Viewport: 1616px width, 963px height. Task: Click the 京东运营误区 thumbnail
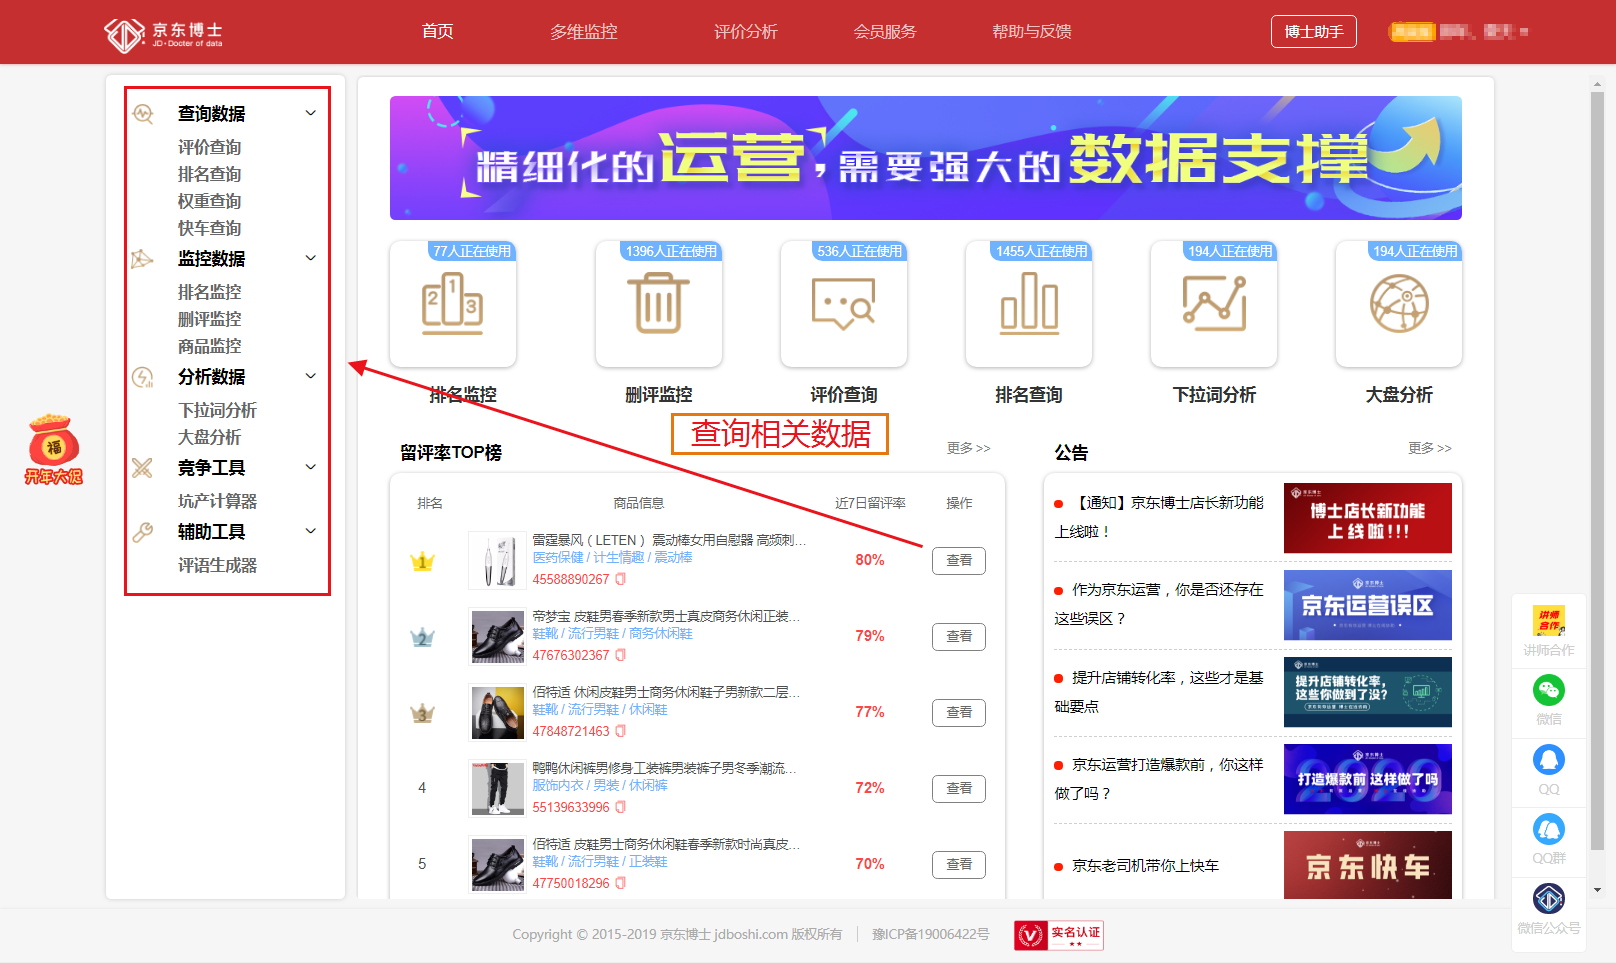tap(1368, 605)
